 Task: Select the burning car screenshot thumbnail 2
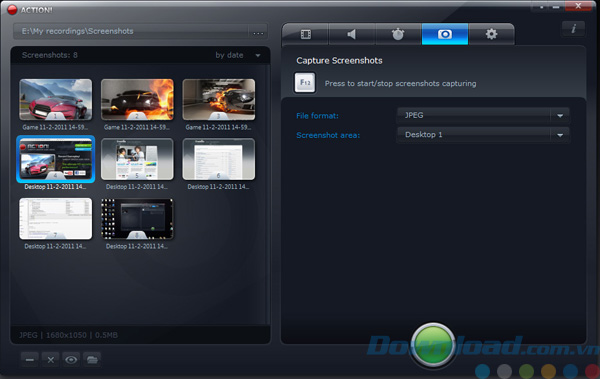(137, 100)
